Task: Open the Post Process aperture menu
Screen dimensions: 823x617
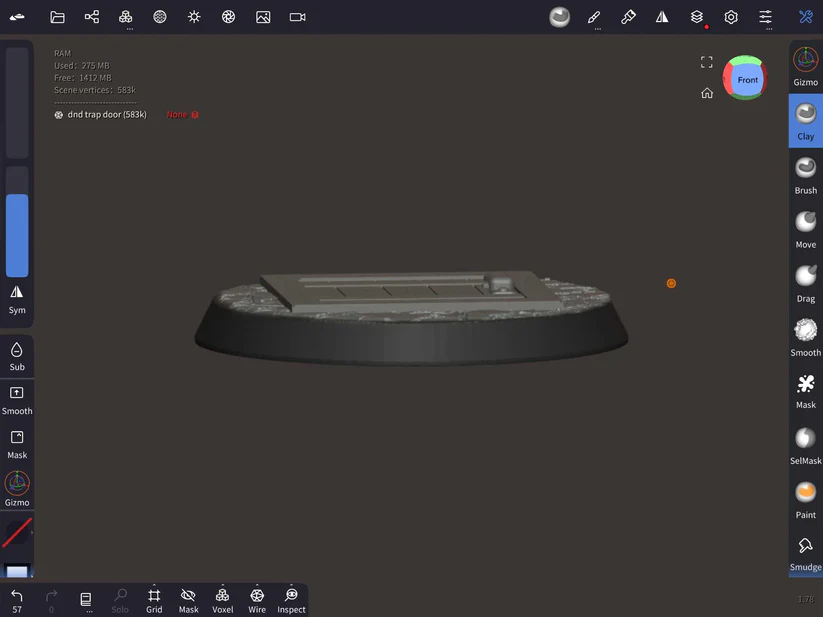Action: (228, 17)
